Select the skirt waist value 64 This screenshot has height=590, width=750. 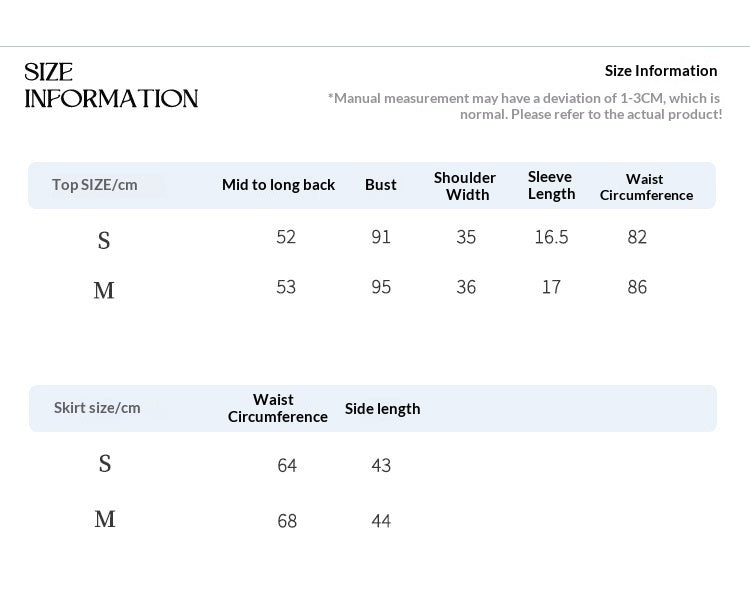[x=287, y=466]
